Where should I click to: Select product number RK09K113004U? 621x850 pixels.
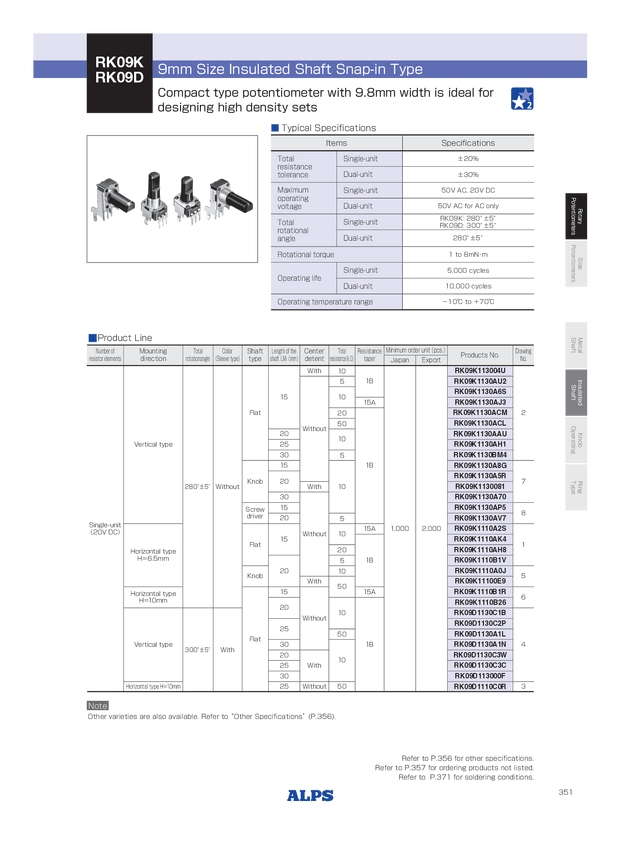[x=480, y=371]
